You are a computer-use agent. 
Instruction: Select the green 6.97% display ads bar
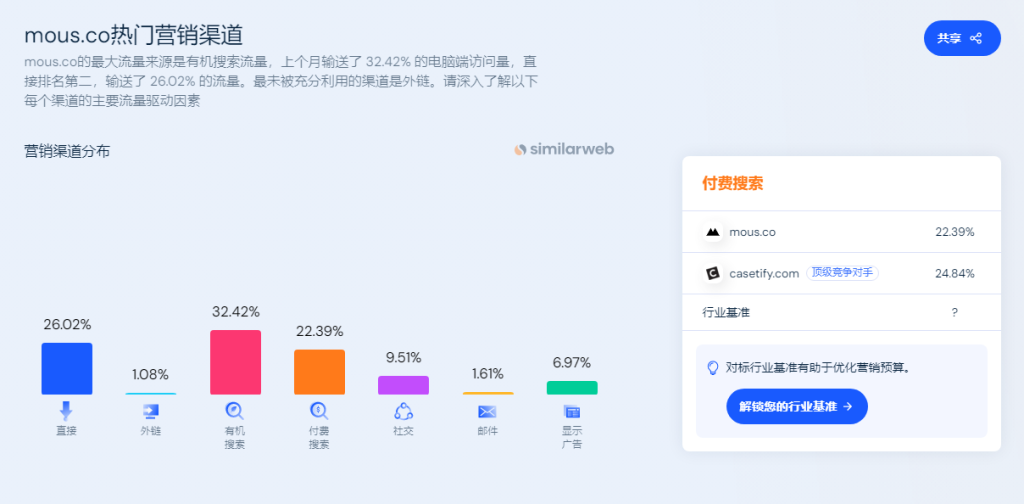click(x=572, y=388)
